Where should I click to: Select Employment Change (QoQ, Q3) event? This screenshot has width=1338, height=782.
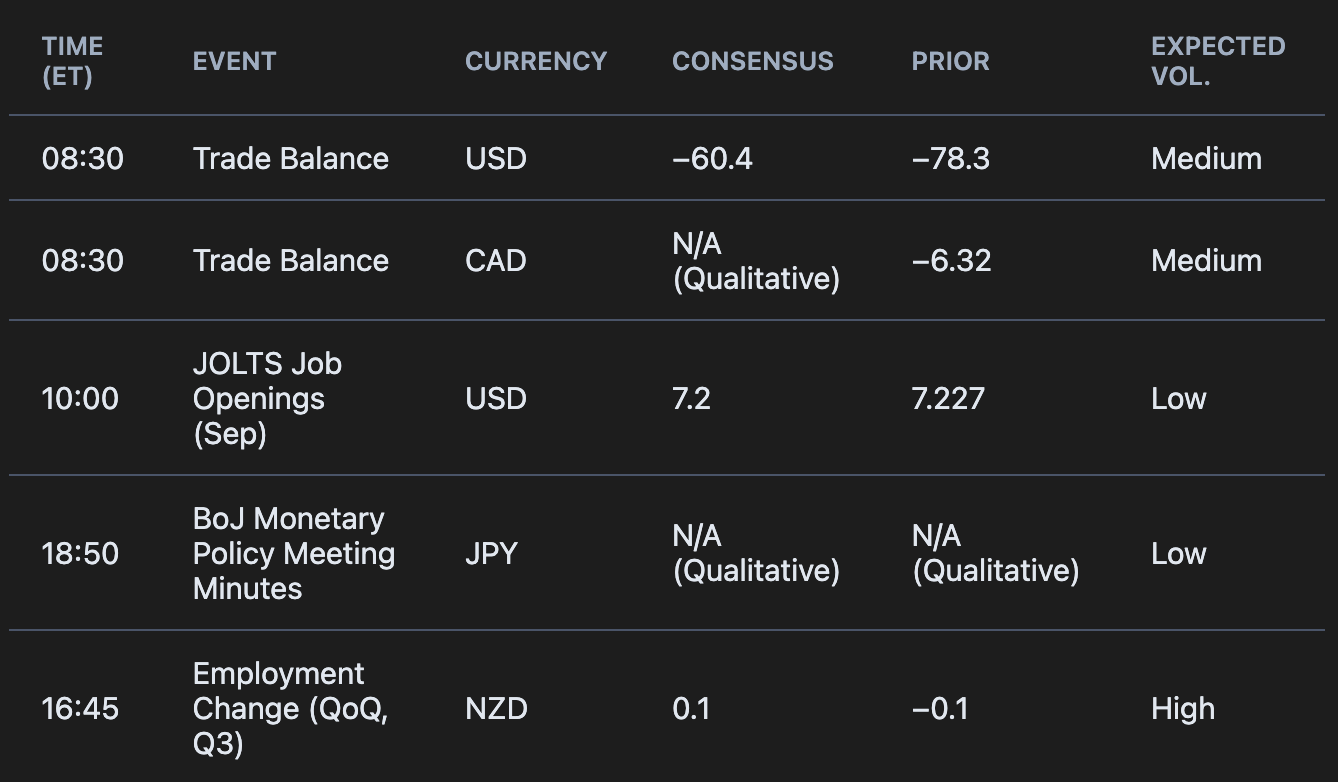(x=290, y=709)
